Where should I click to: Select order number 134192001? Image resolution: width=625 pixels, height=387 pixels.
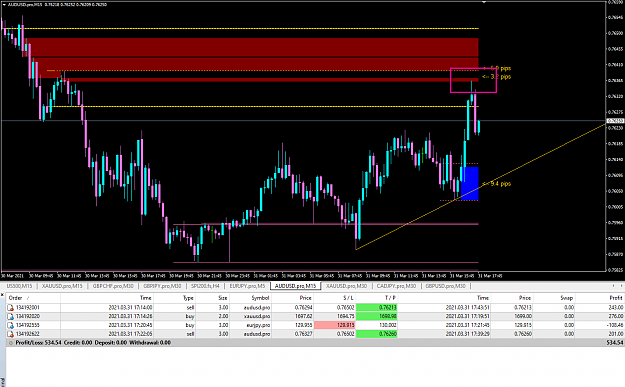tap(28, 308)
